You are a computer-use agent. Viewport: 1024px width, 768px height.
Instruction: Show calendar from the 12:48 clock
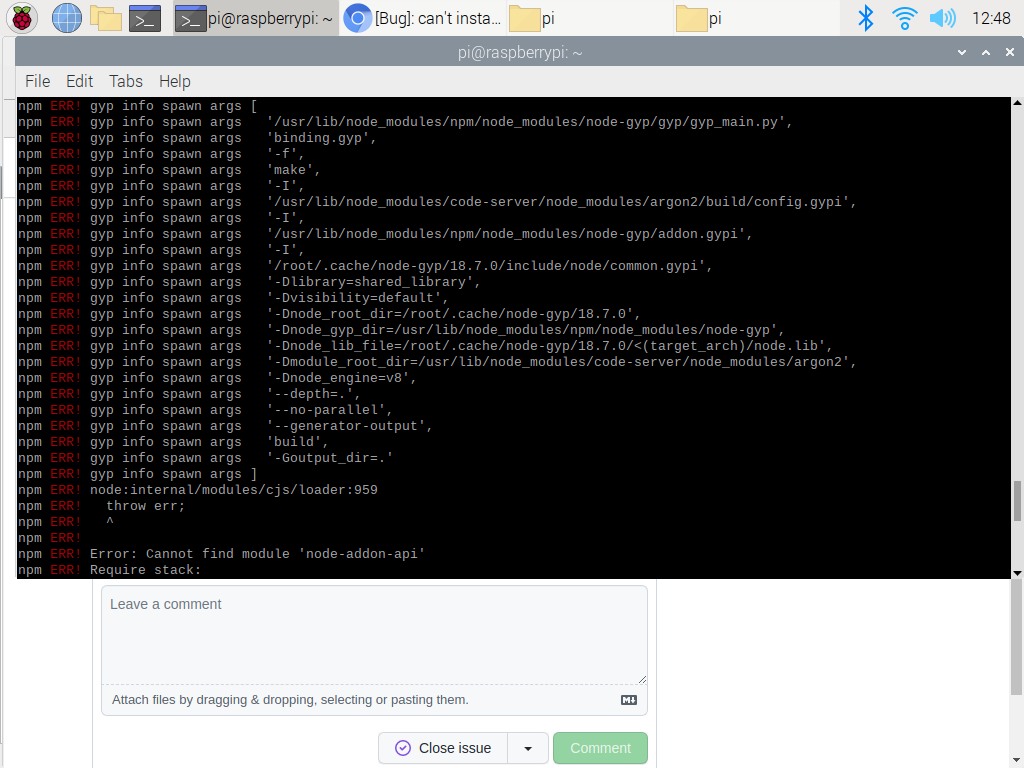991,18
